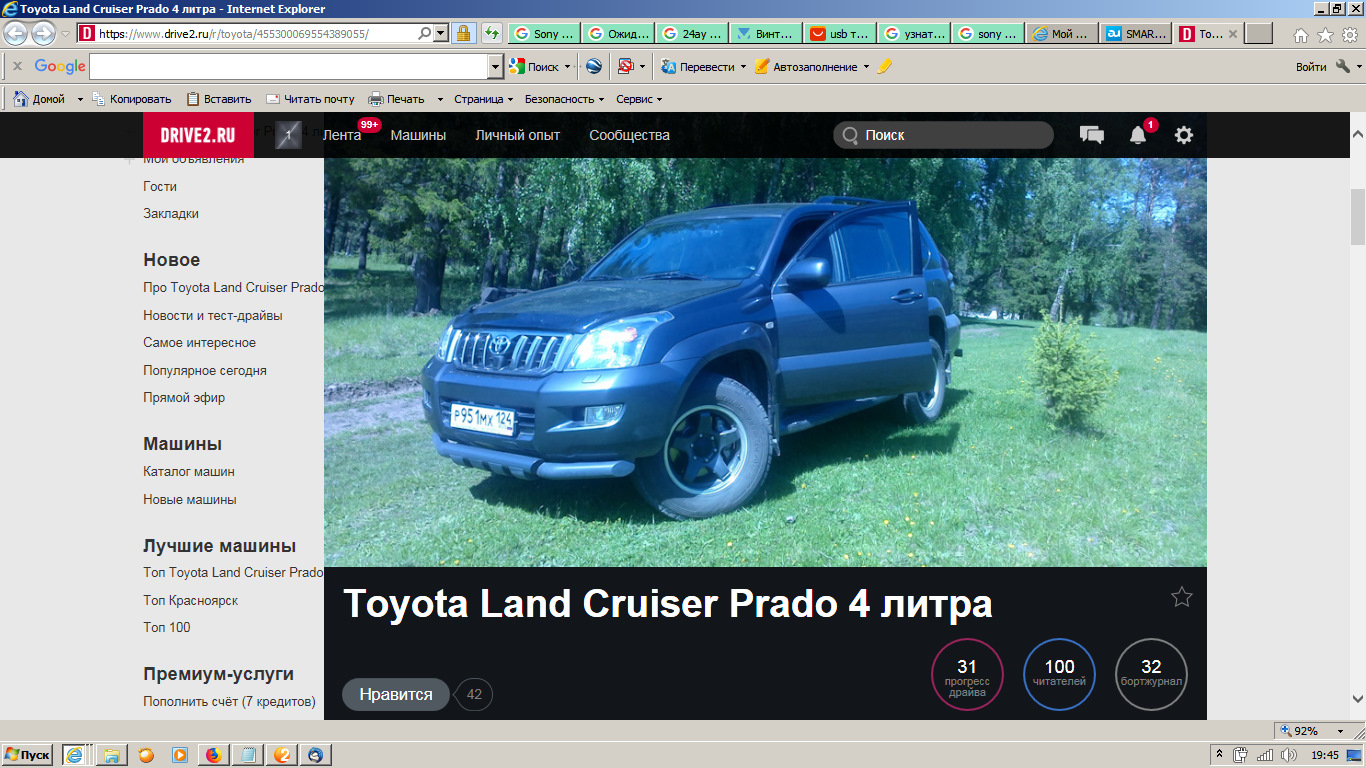Open DRIVE2 settings gear
This screenshot has height=768, width=1366.
coord(1183,134)
